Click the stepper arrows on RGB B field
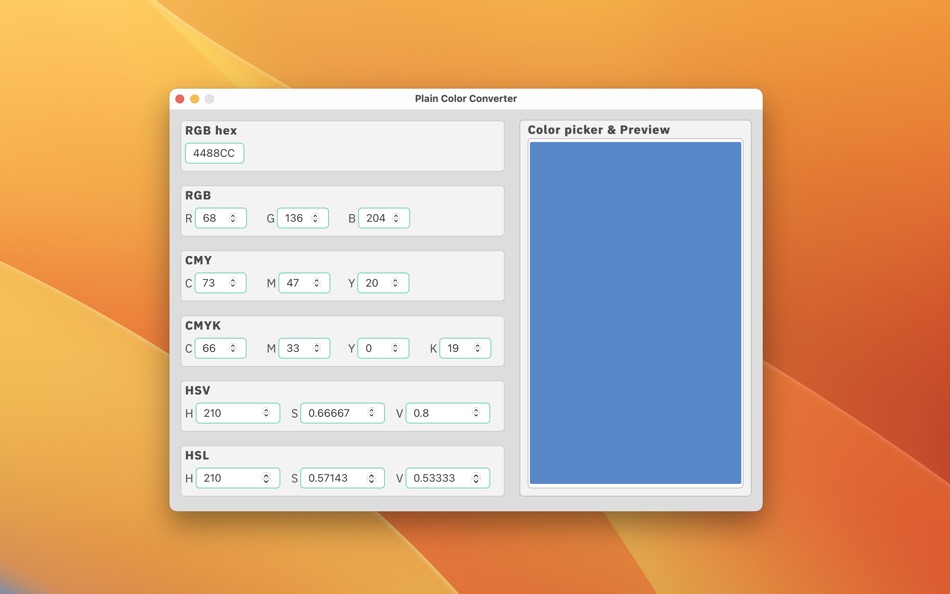 pos(396,218)
